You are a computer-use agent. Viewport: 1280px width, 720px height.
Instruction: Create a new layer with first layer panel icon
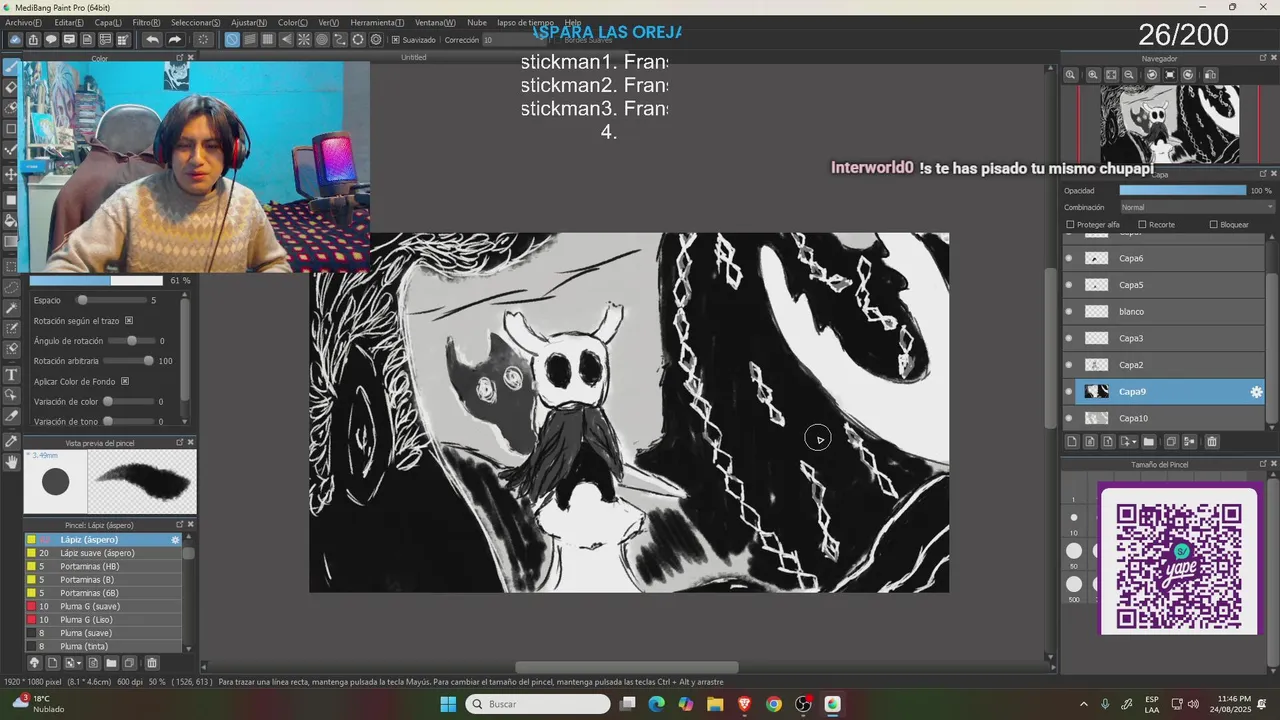coord(1072,441)
